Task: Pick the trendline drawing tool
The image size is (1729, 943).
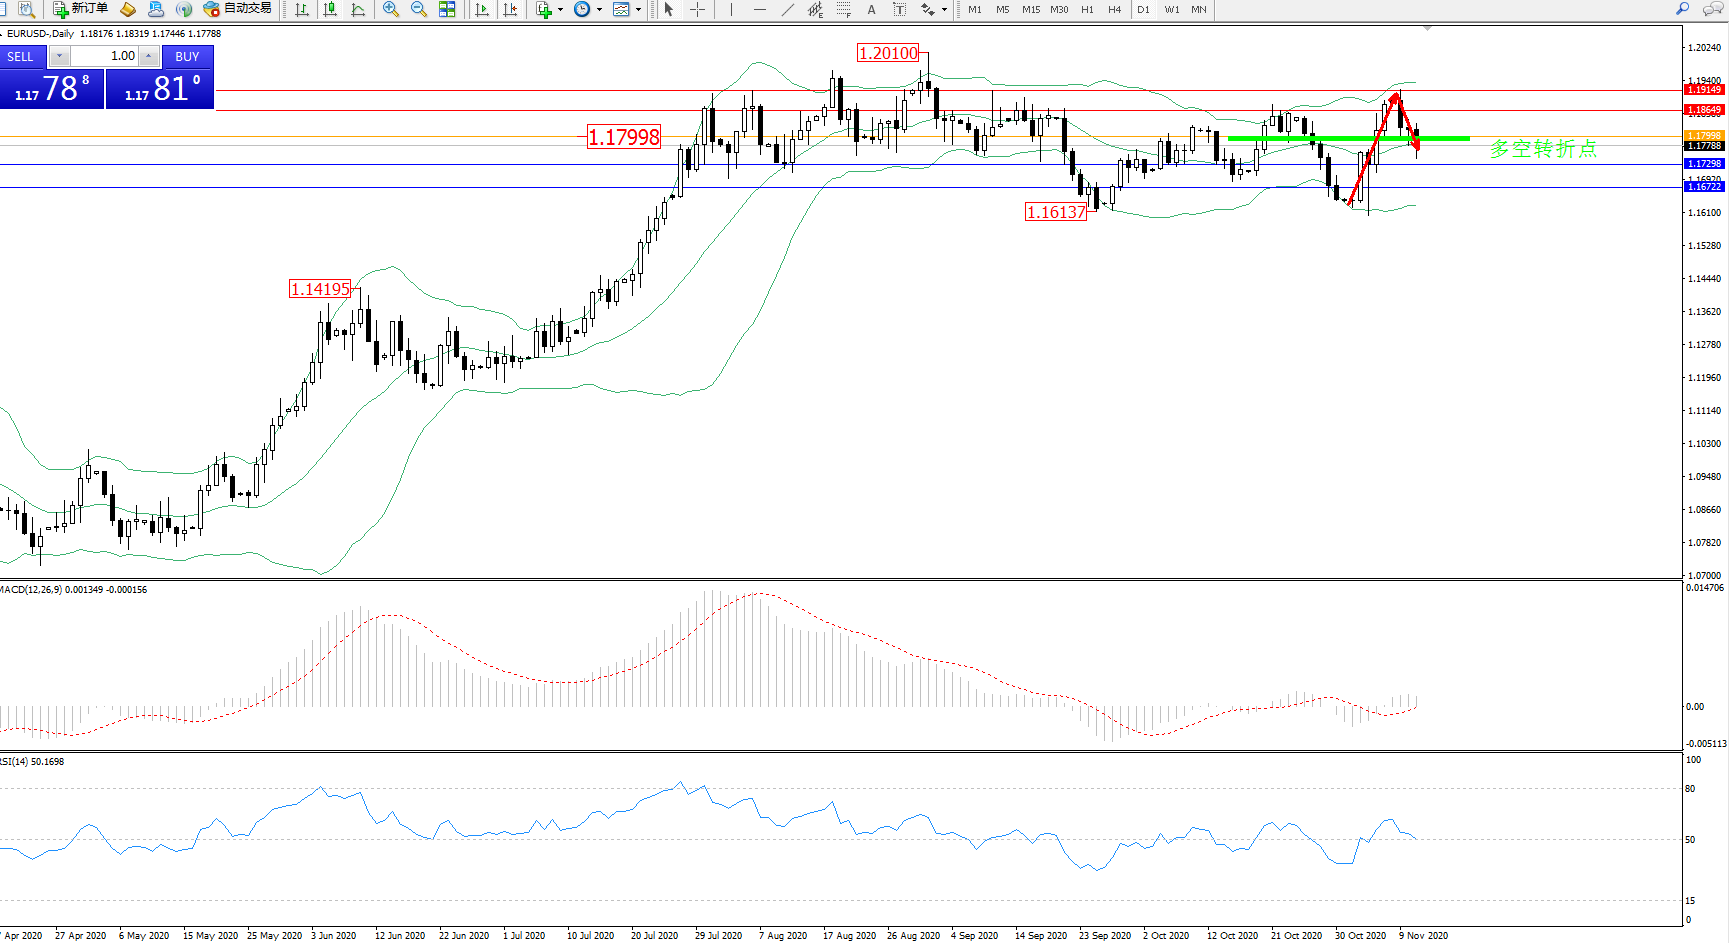Action: 788,9
